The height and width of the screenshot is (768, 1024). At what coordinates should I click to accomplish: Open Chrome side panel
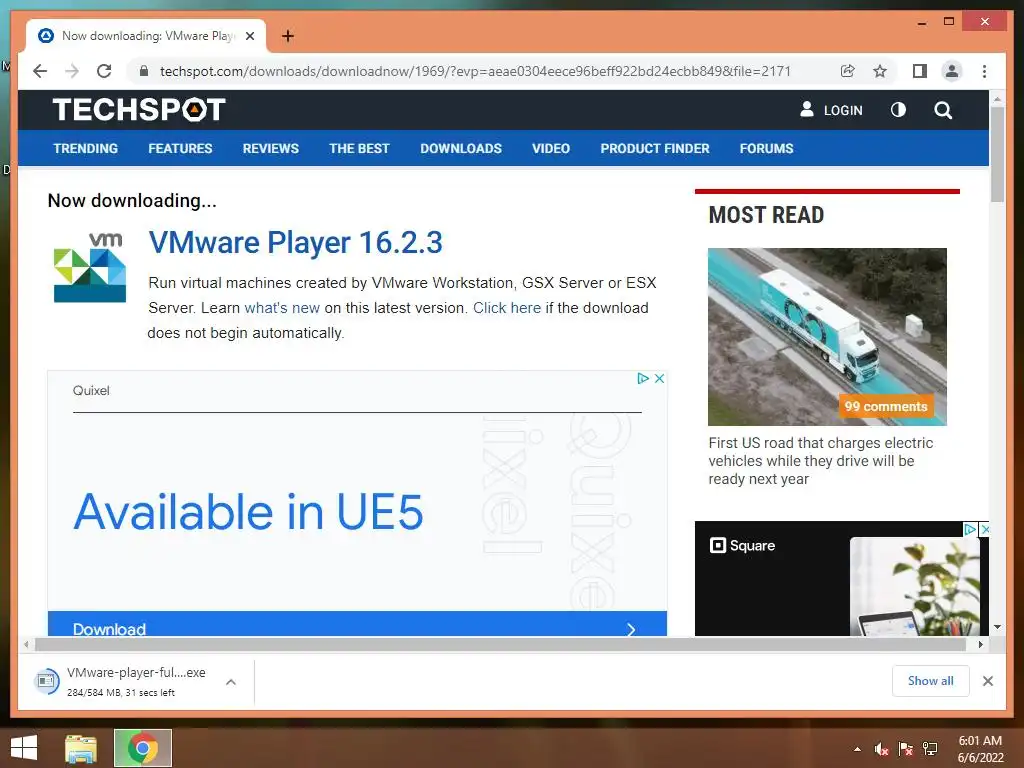920,71
